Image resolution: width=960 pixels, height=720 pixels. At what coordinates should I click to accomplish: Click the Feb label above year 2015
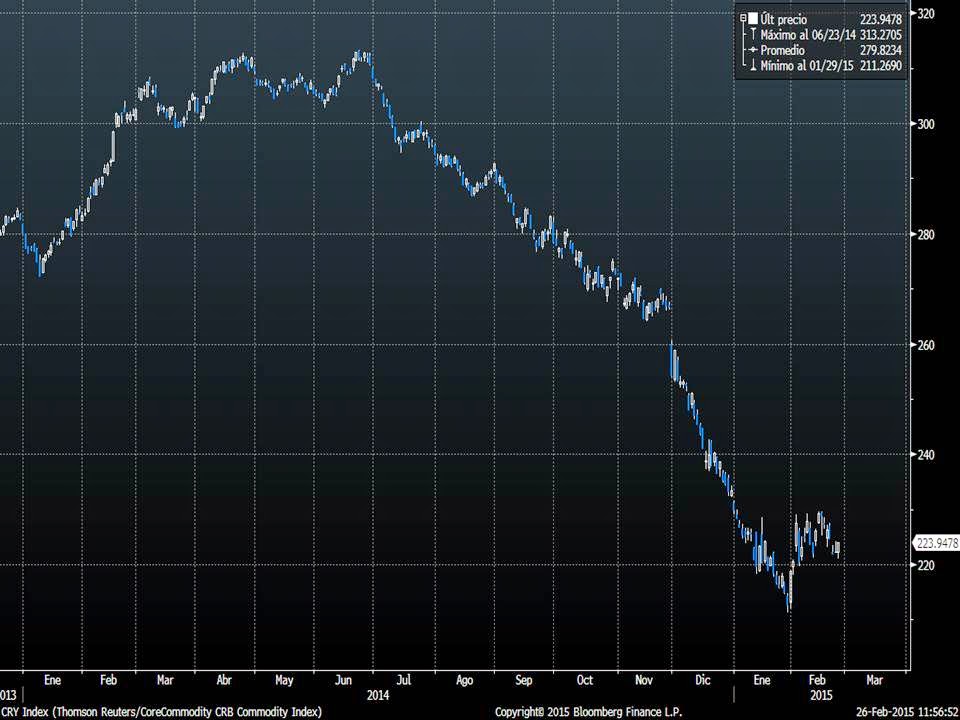click(817, 680)
